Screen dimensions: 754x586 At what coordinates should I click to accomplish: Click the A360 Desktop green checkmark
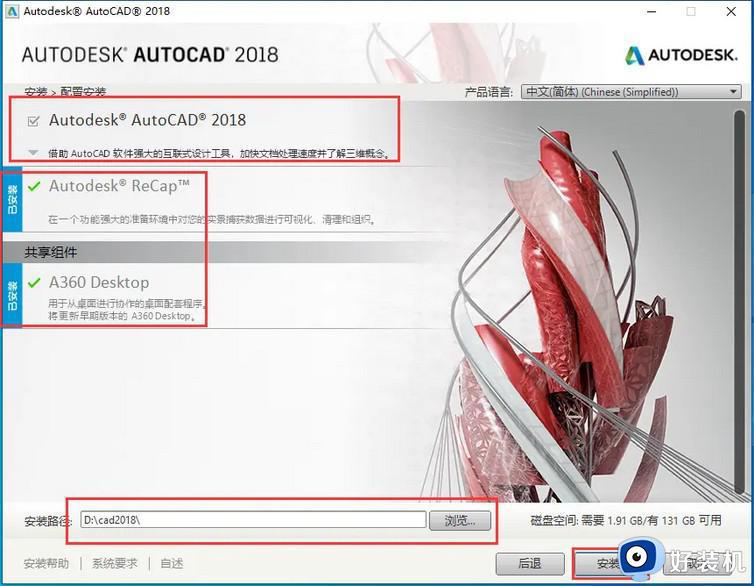click(x=34, y=283)
